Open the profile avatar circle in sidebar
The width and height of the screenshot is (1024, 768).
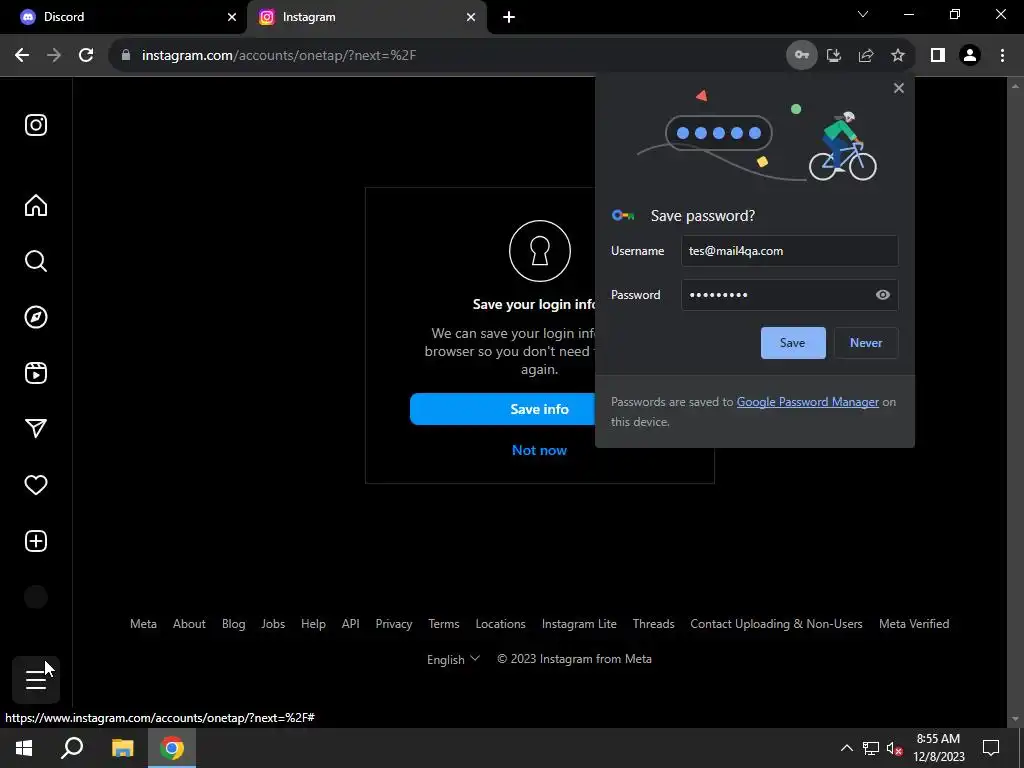[x=36, y=597]
